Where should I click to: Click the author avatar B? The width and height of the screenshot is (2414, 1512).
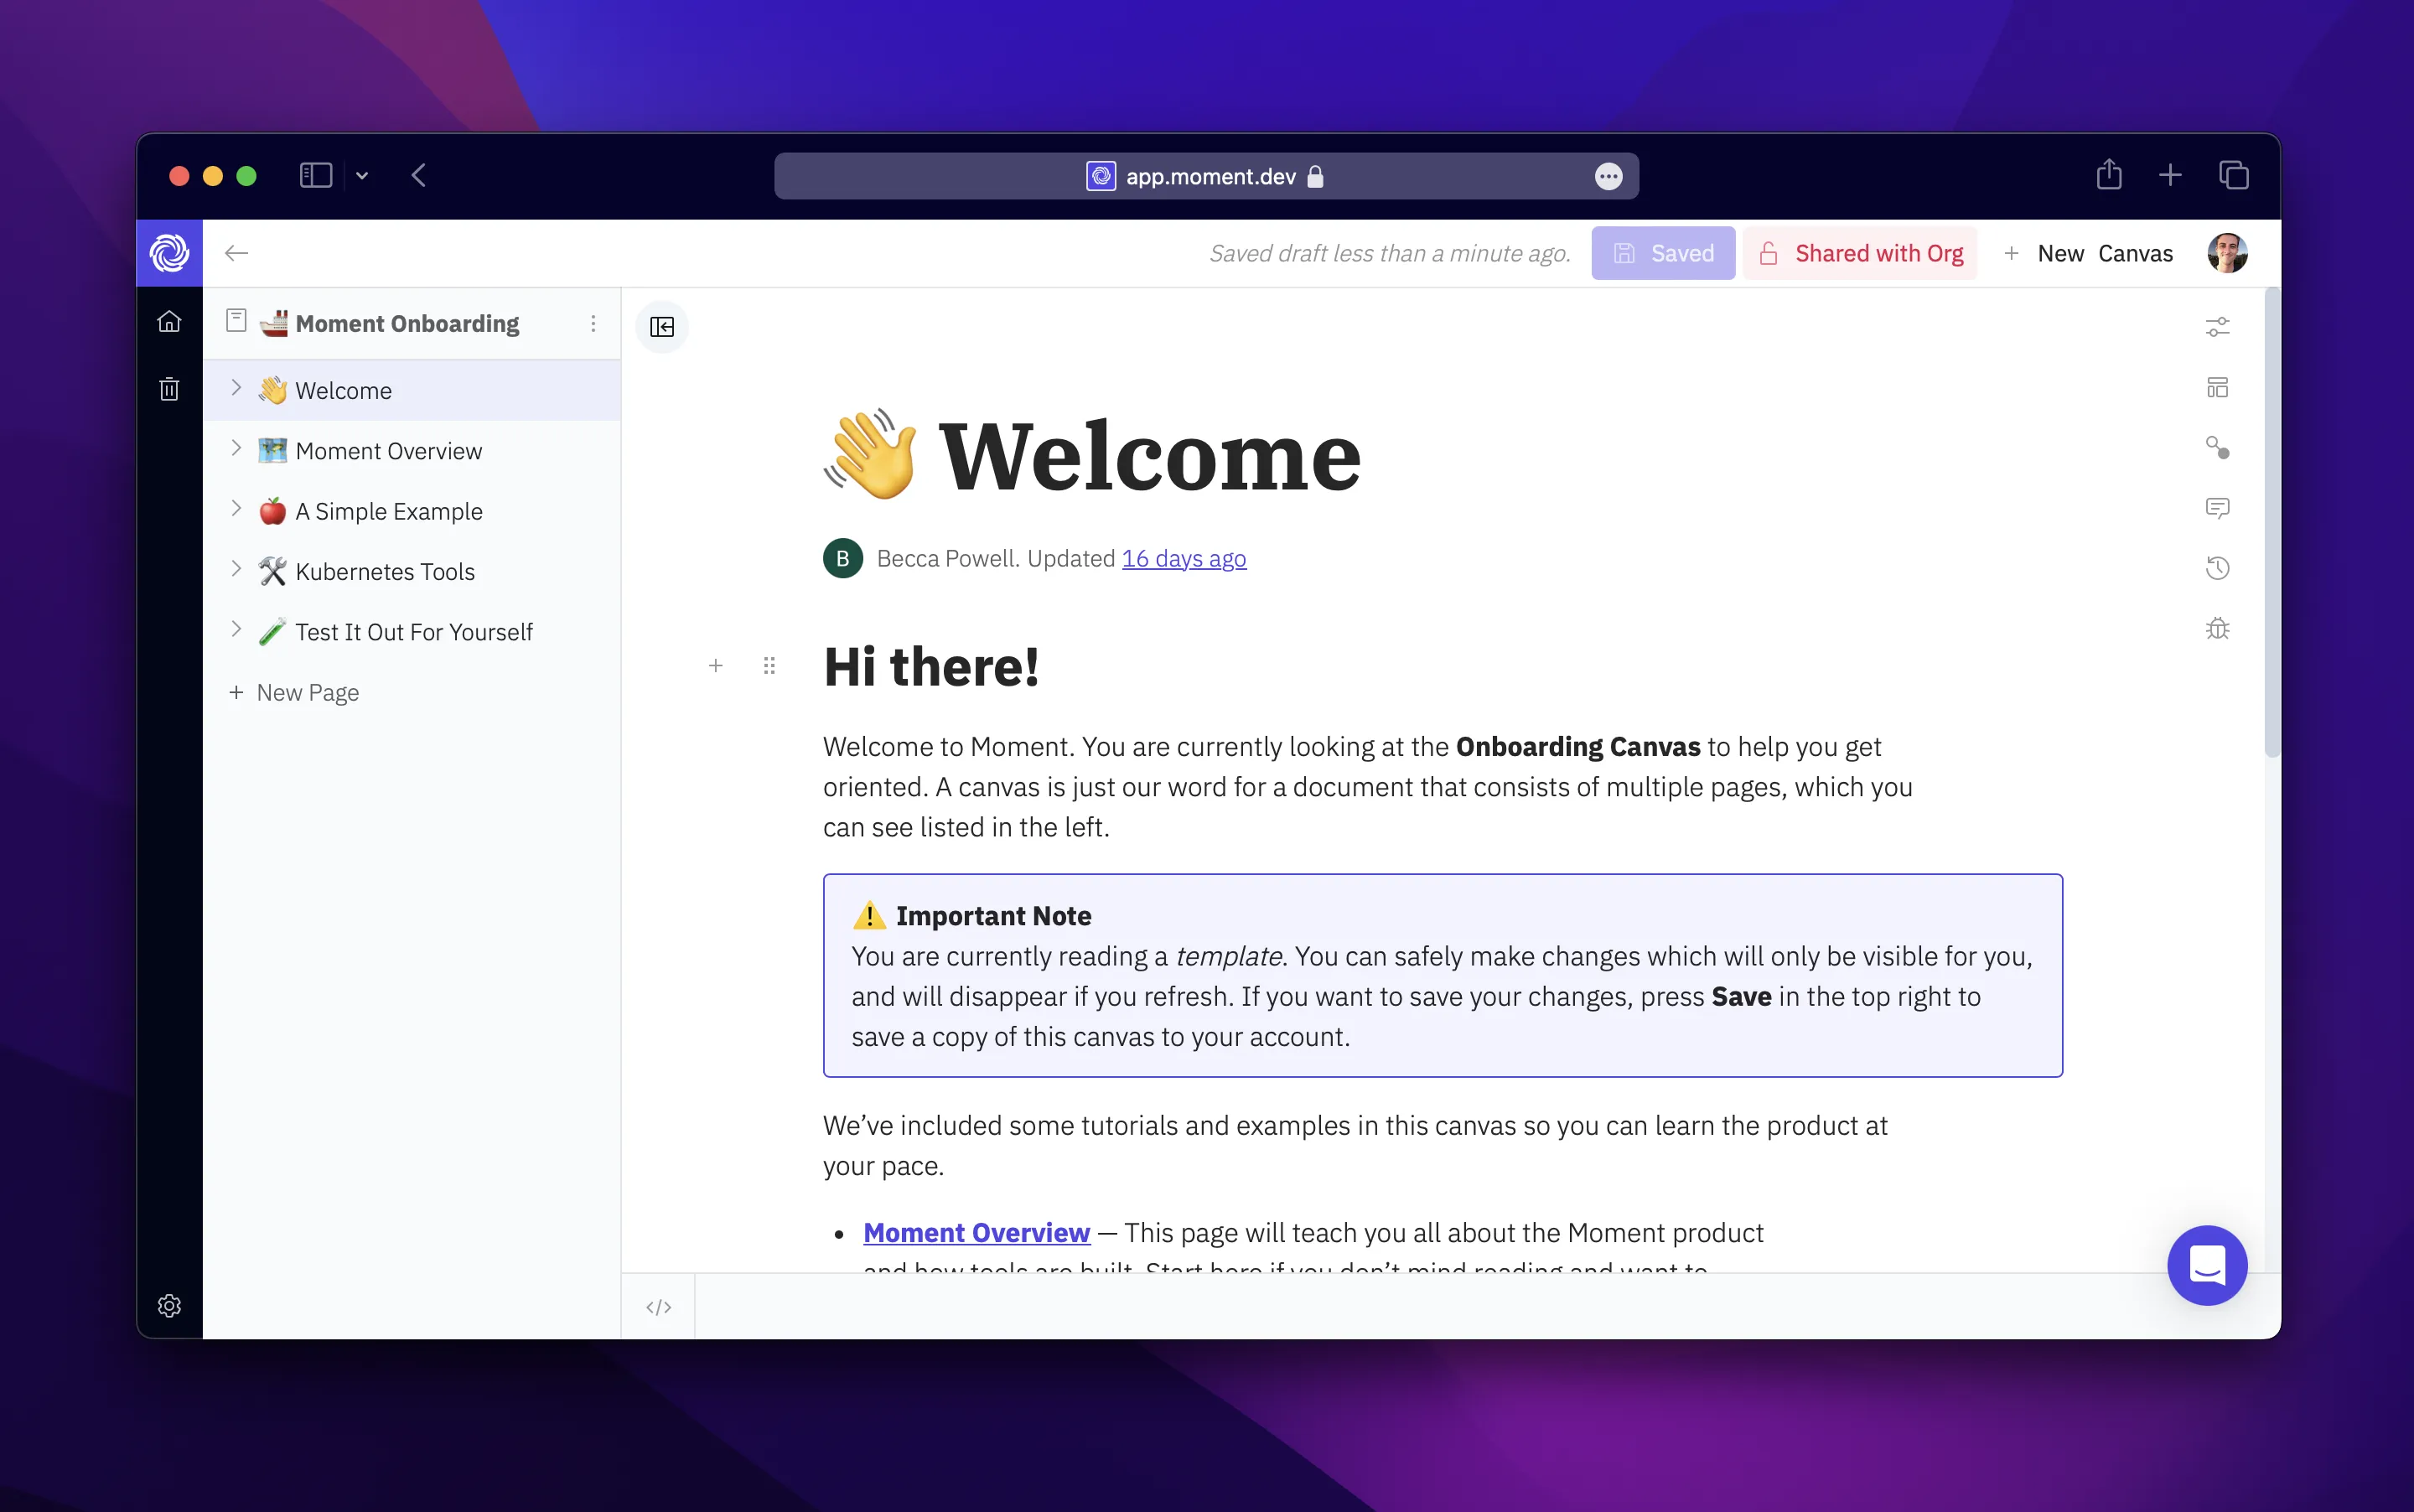843,558
